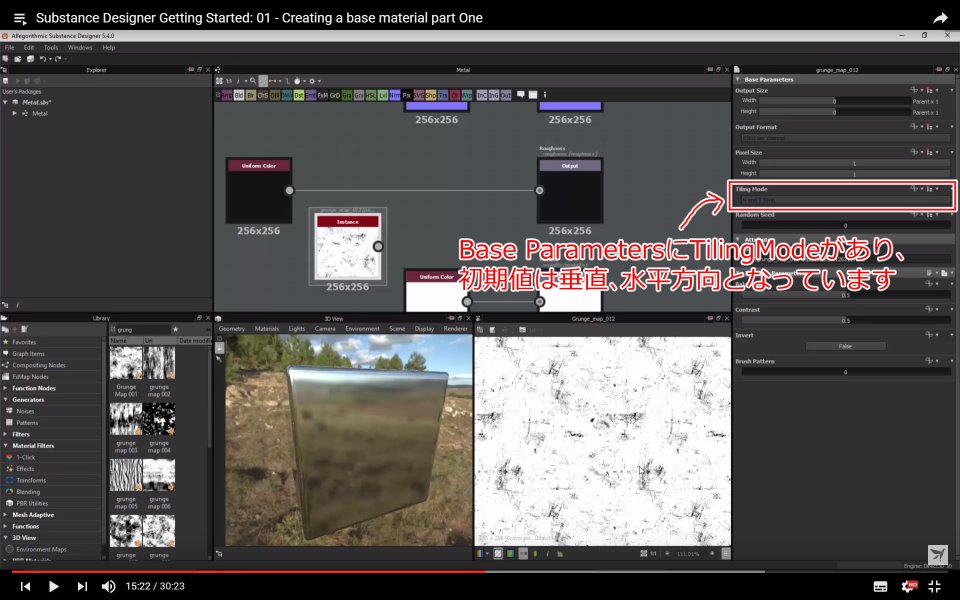Image resolution: width=960 pixels, height=600 pixels.
Task: Collapse the Generators library category
Action: (x=6, y=400)
